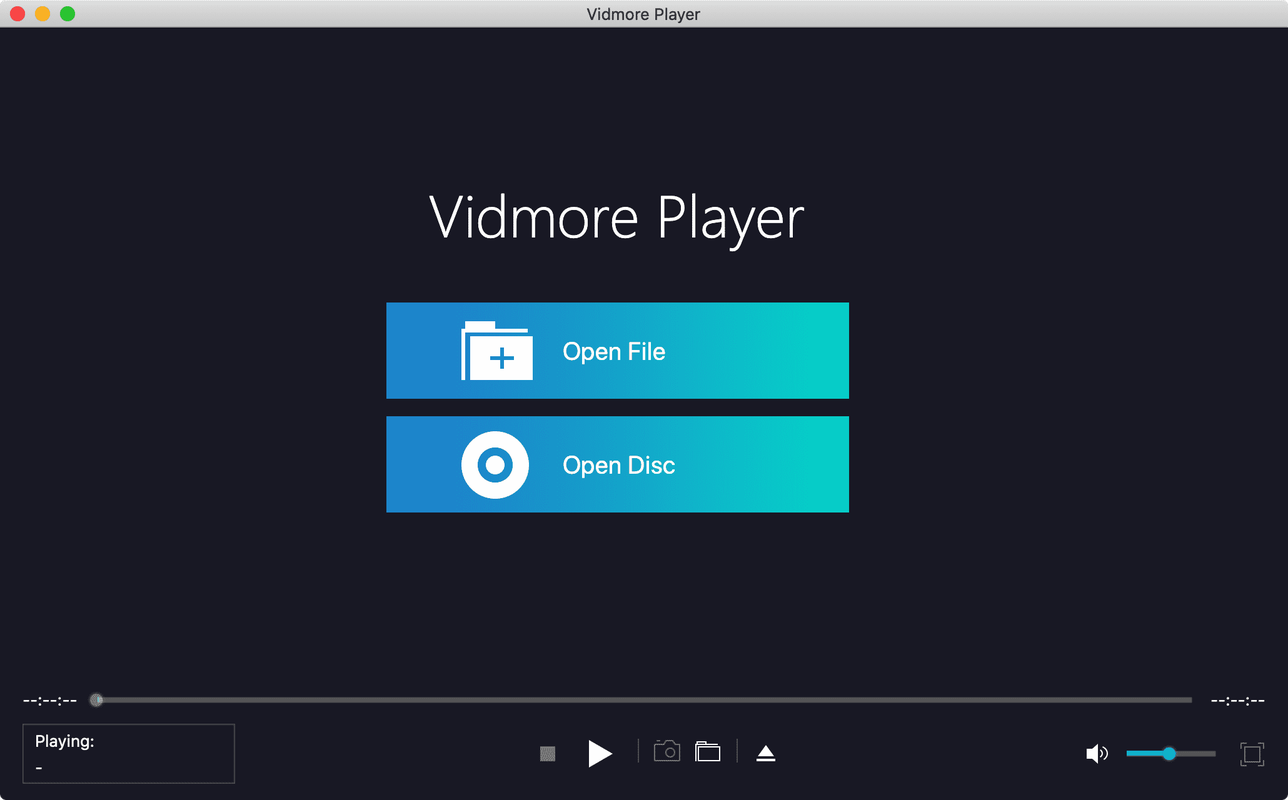Click the volume slider handle
The width and height of the screenshot is (1288, 800).
click(x=1168, y=753)
